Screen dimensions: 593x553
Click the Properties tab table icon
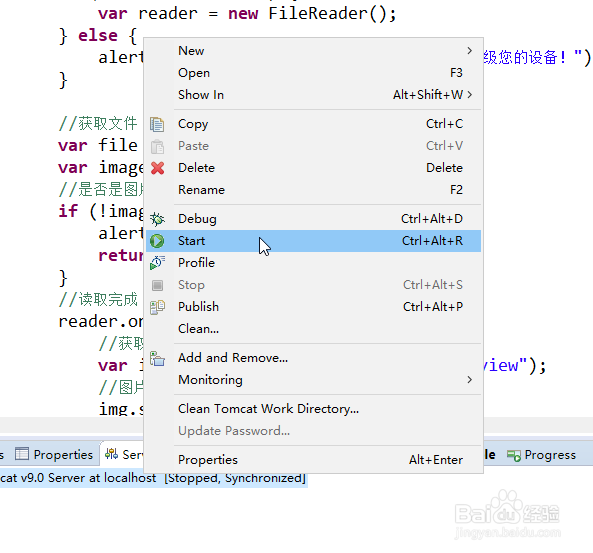pyautogui.click(x=22, y=454)
